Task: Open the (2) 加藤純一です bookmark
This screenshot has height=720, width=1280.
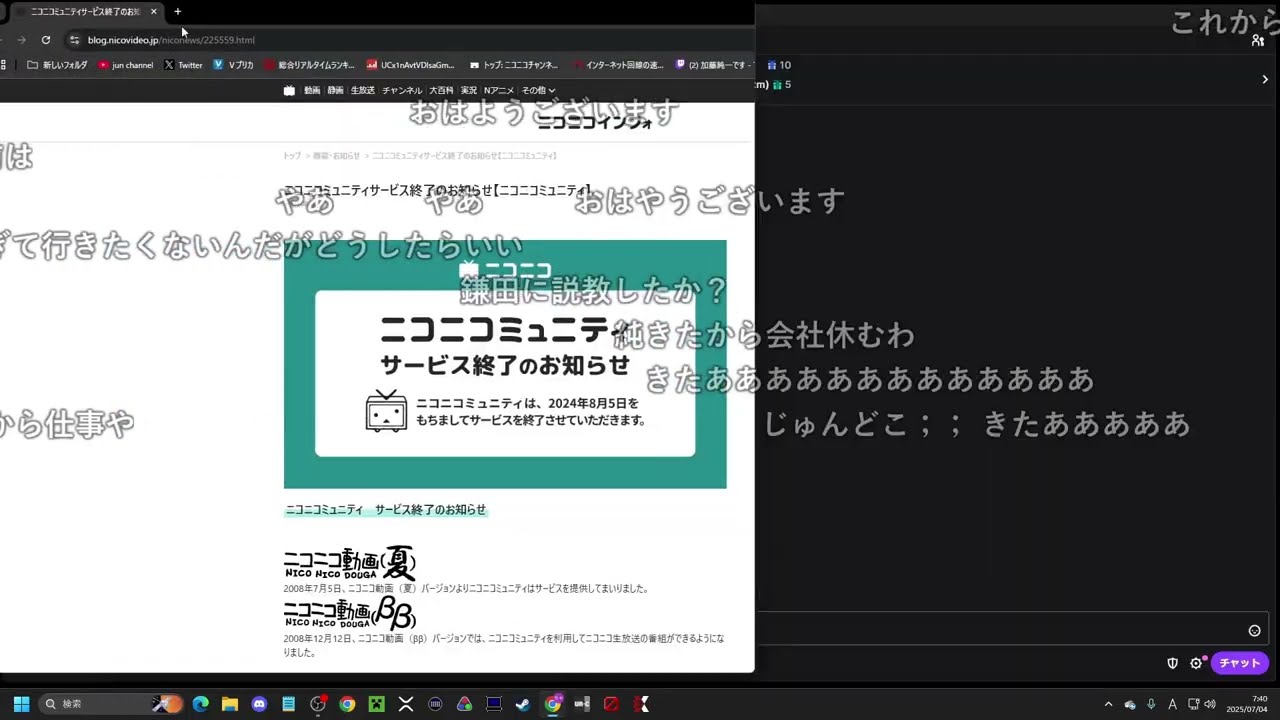Action: 714,65
